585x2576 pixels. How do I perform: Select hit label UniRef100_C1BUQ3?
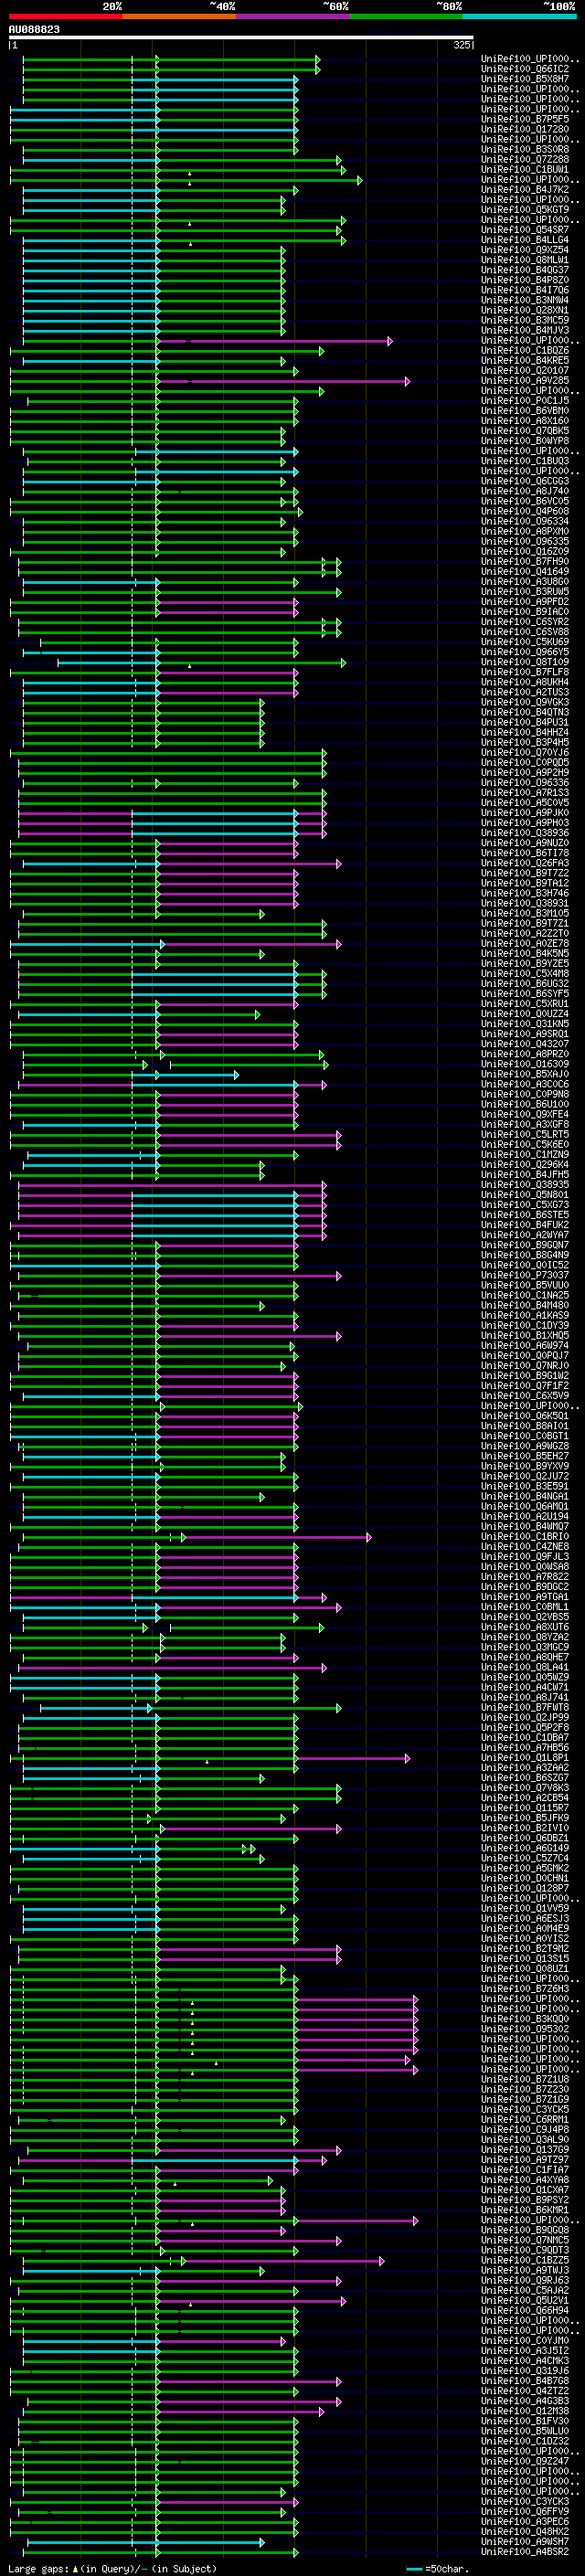[525, 461]
